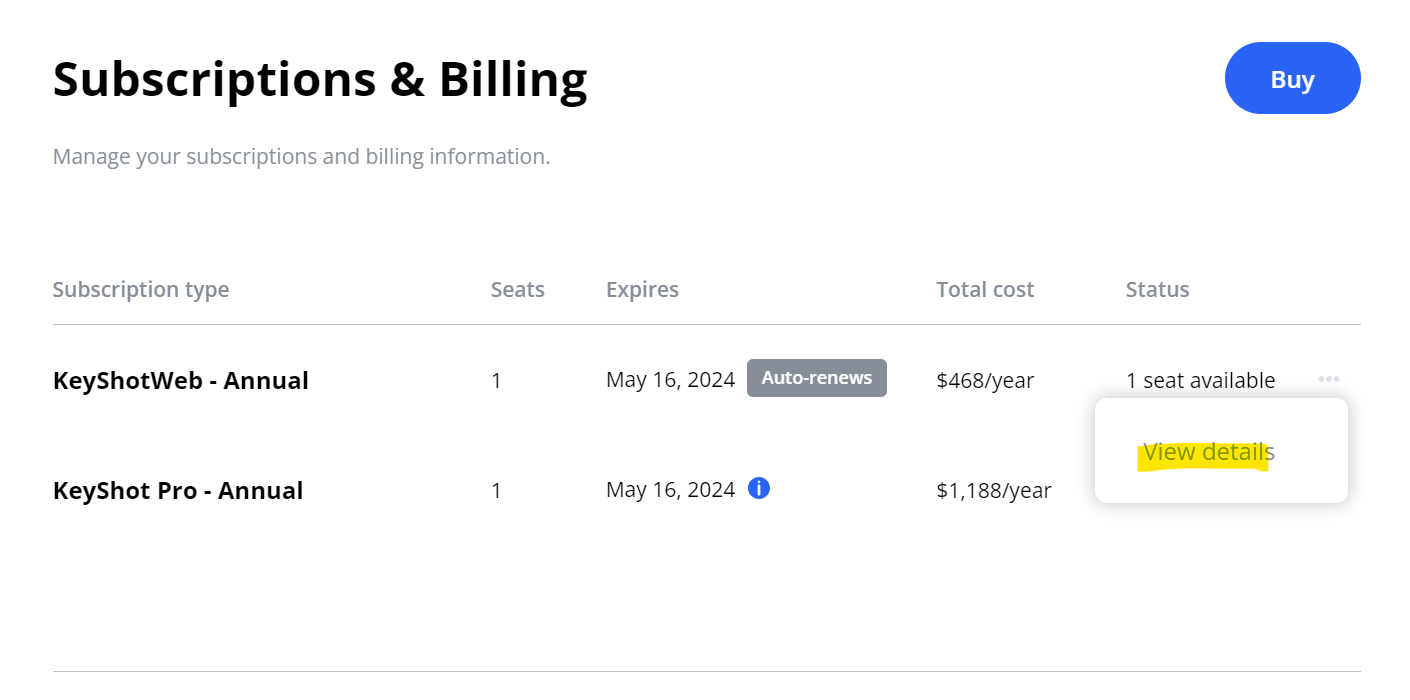This screenshot has width=1410, height=700.
Task: Click the KeyShotWeb May 16, 2024 expiry date
Action: [670, 380]
